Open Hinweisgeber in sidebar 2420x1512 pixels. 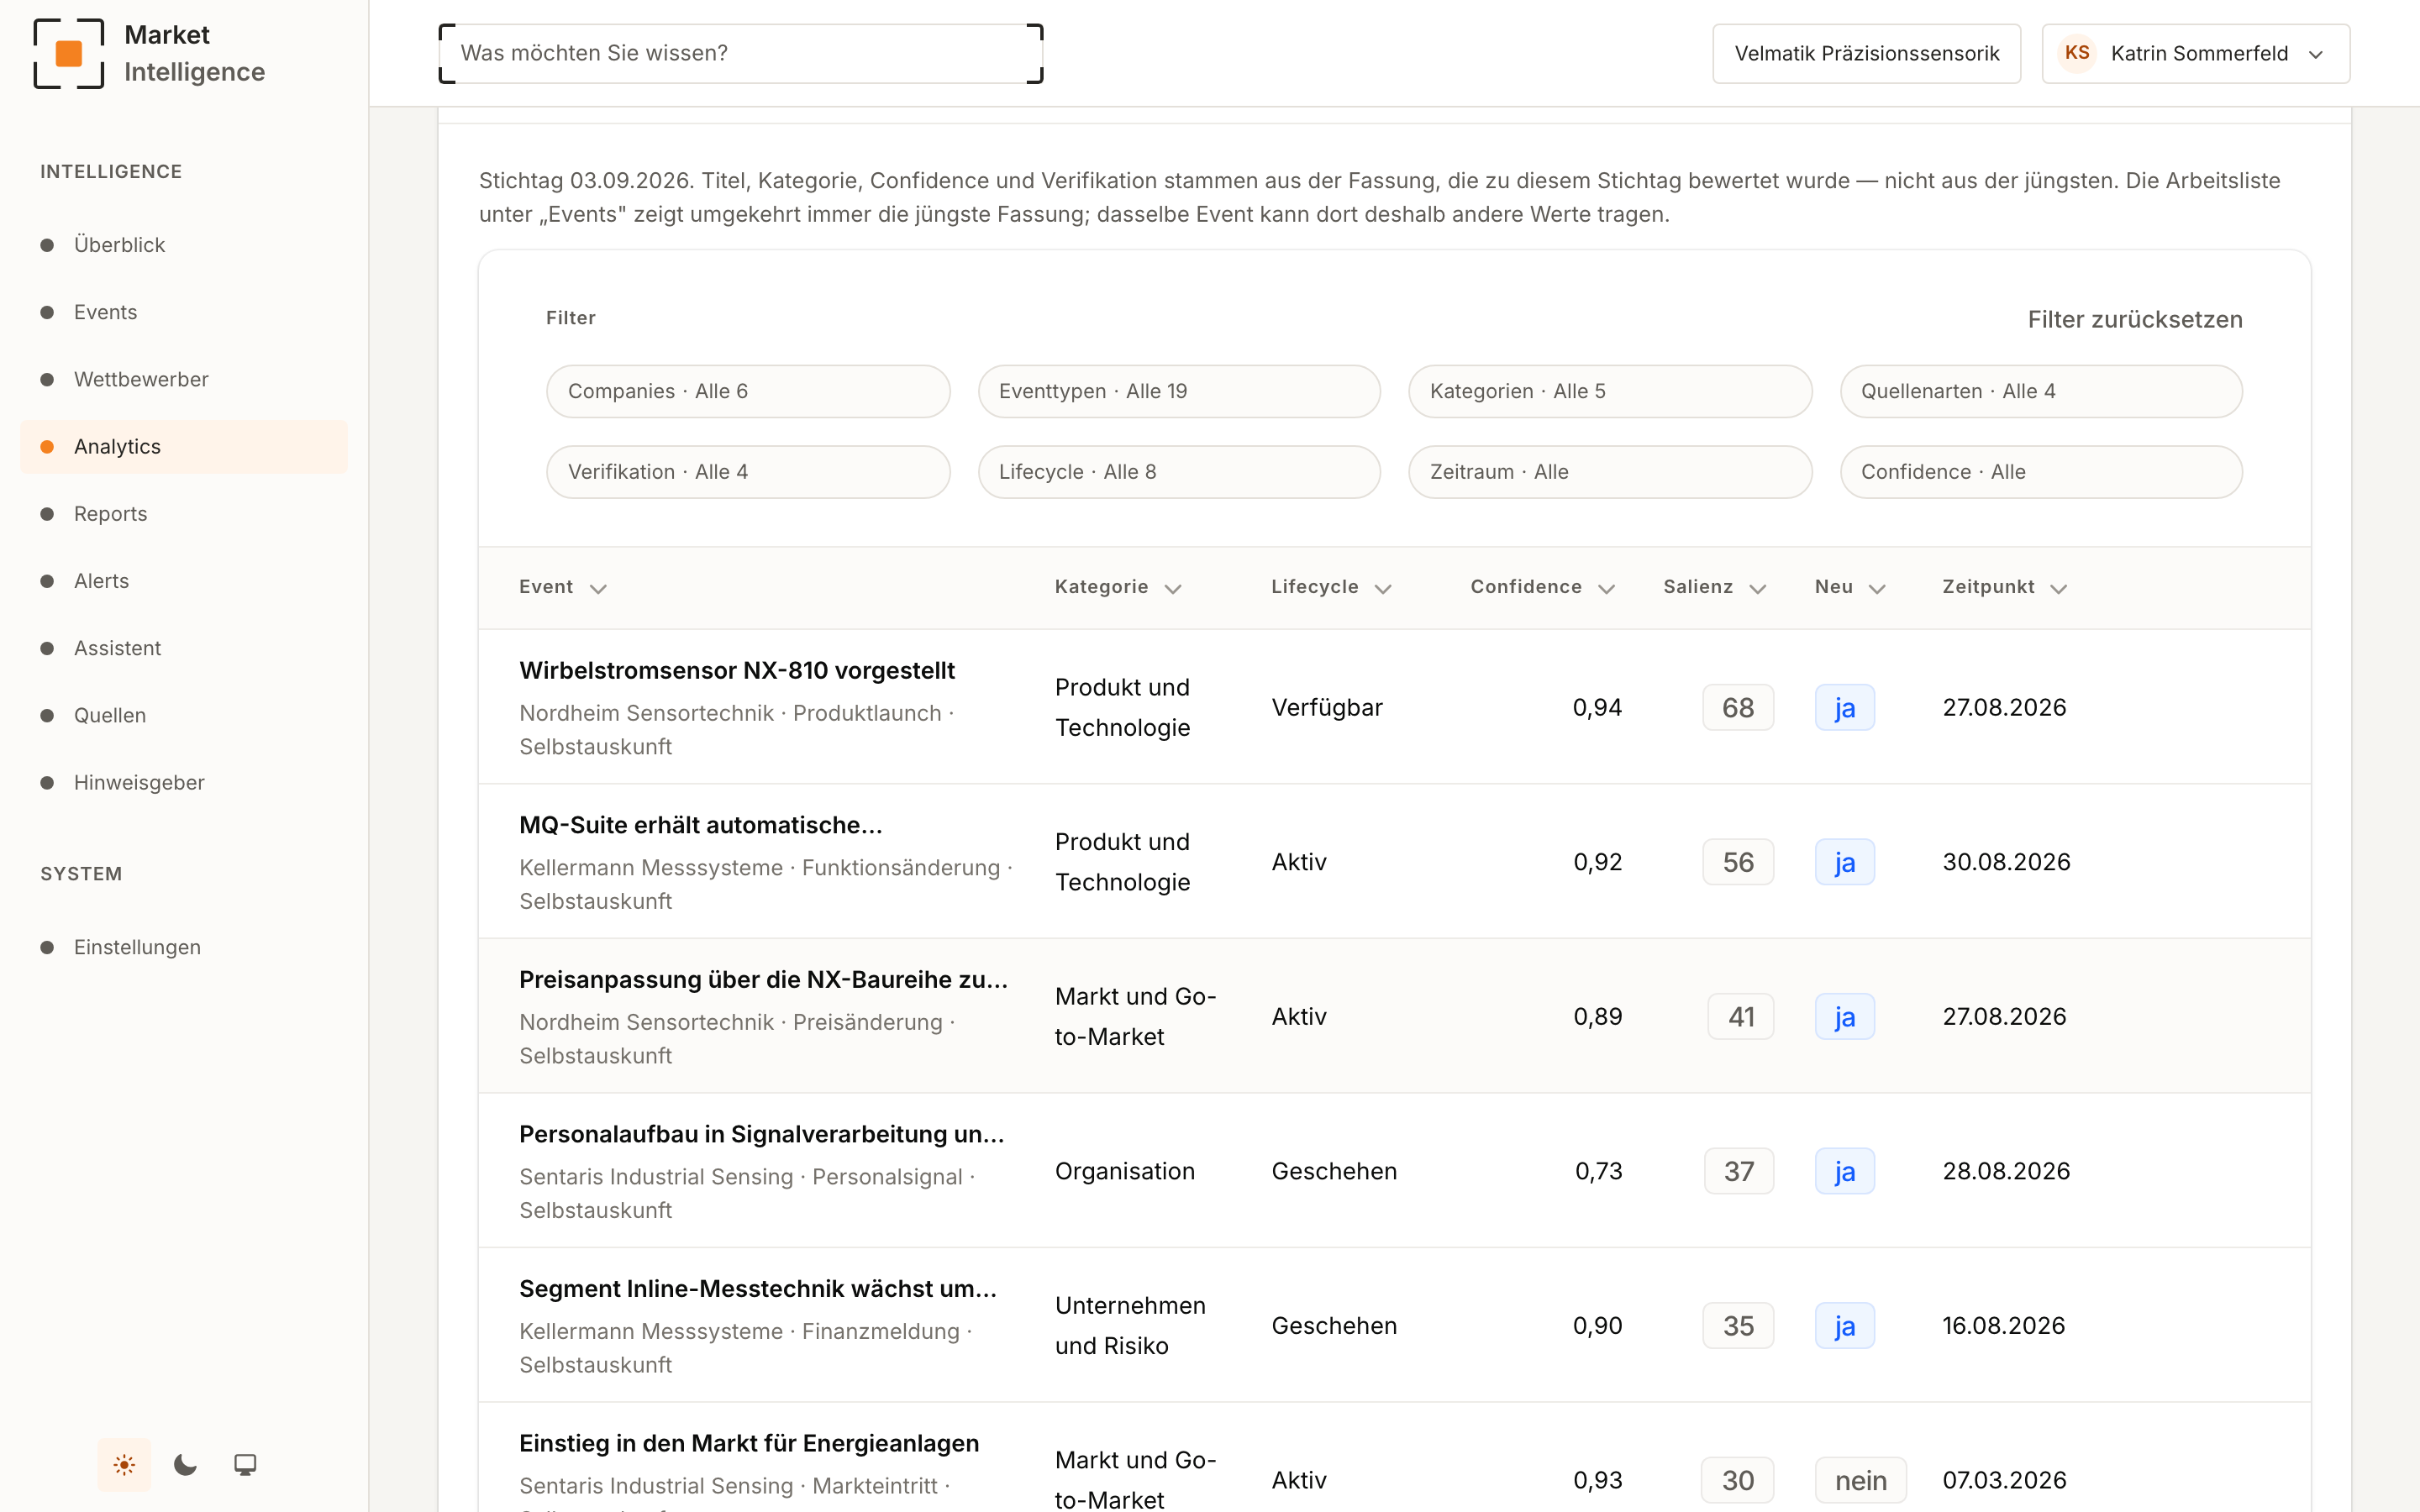coord(184,782)
